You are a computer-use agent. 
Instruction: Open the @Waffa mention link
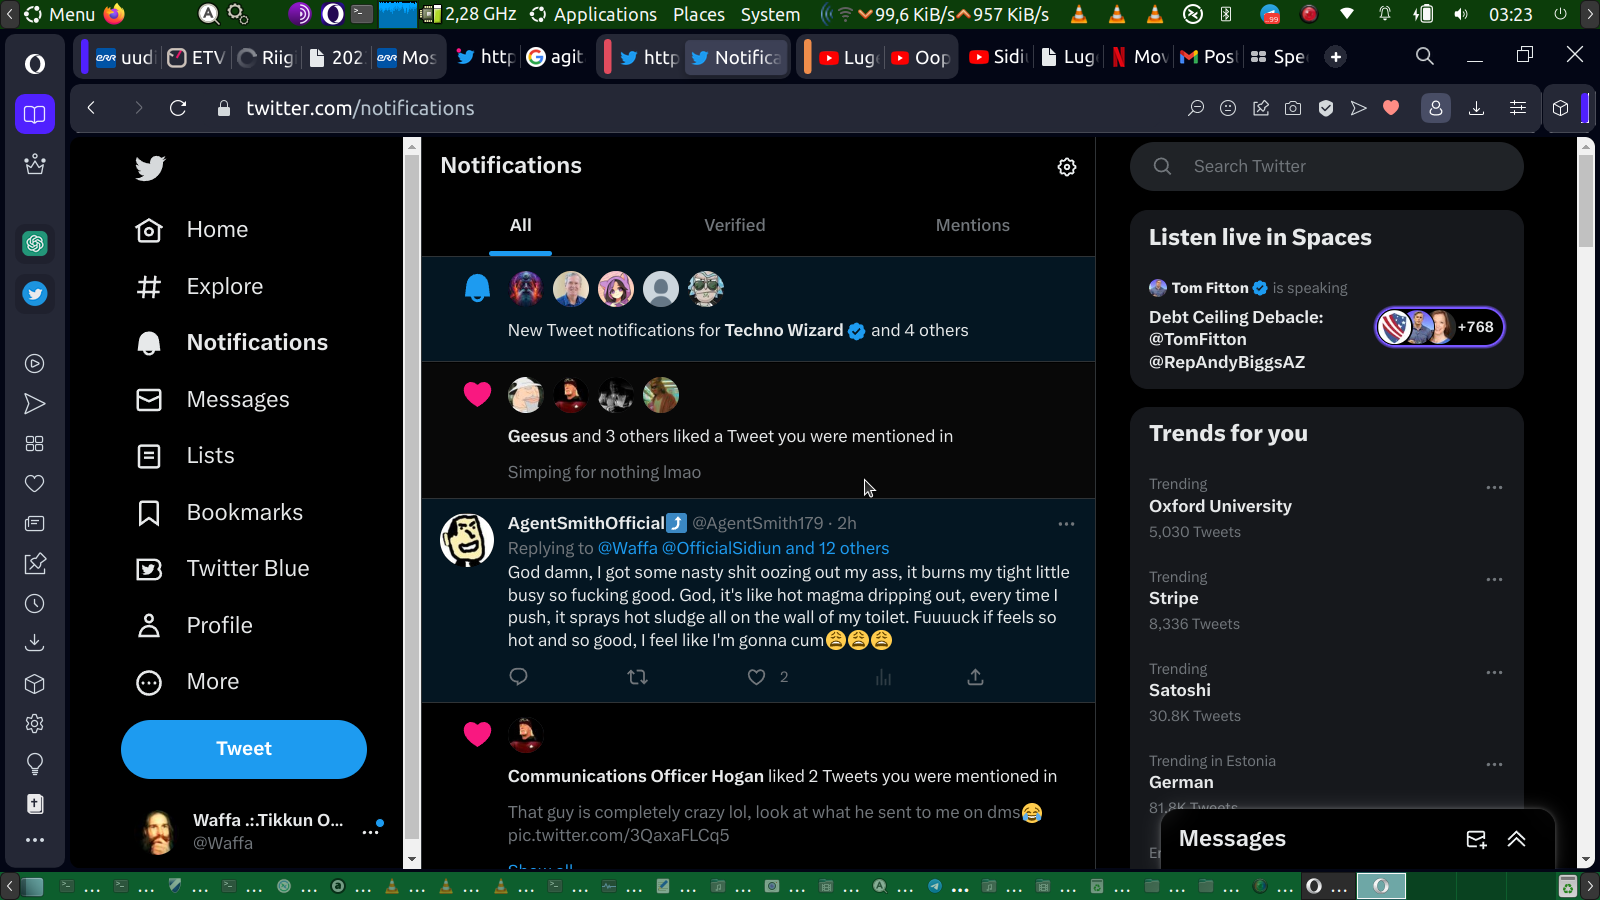click(x=628, y=548)
